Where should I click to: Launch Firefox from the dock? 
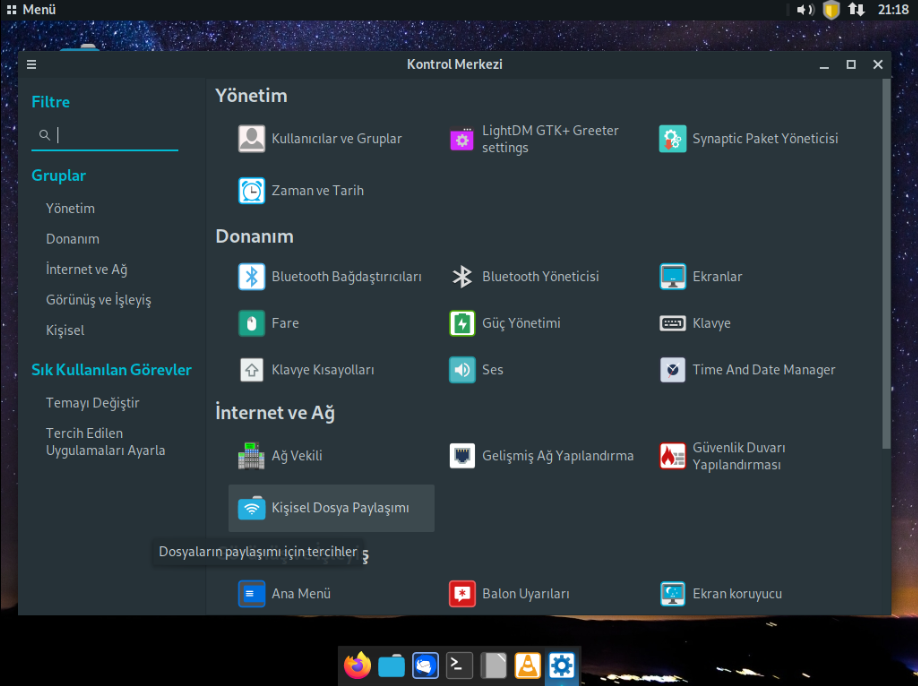pyautogui.click(x=357, y=666)
